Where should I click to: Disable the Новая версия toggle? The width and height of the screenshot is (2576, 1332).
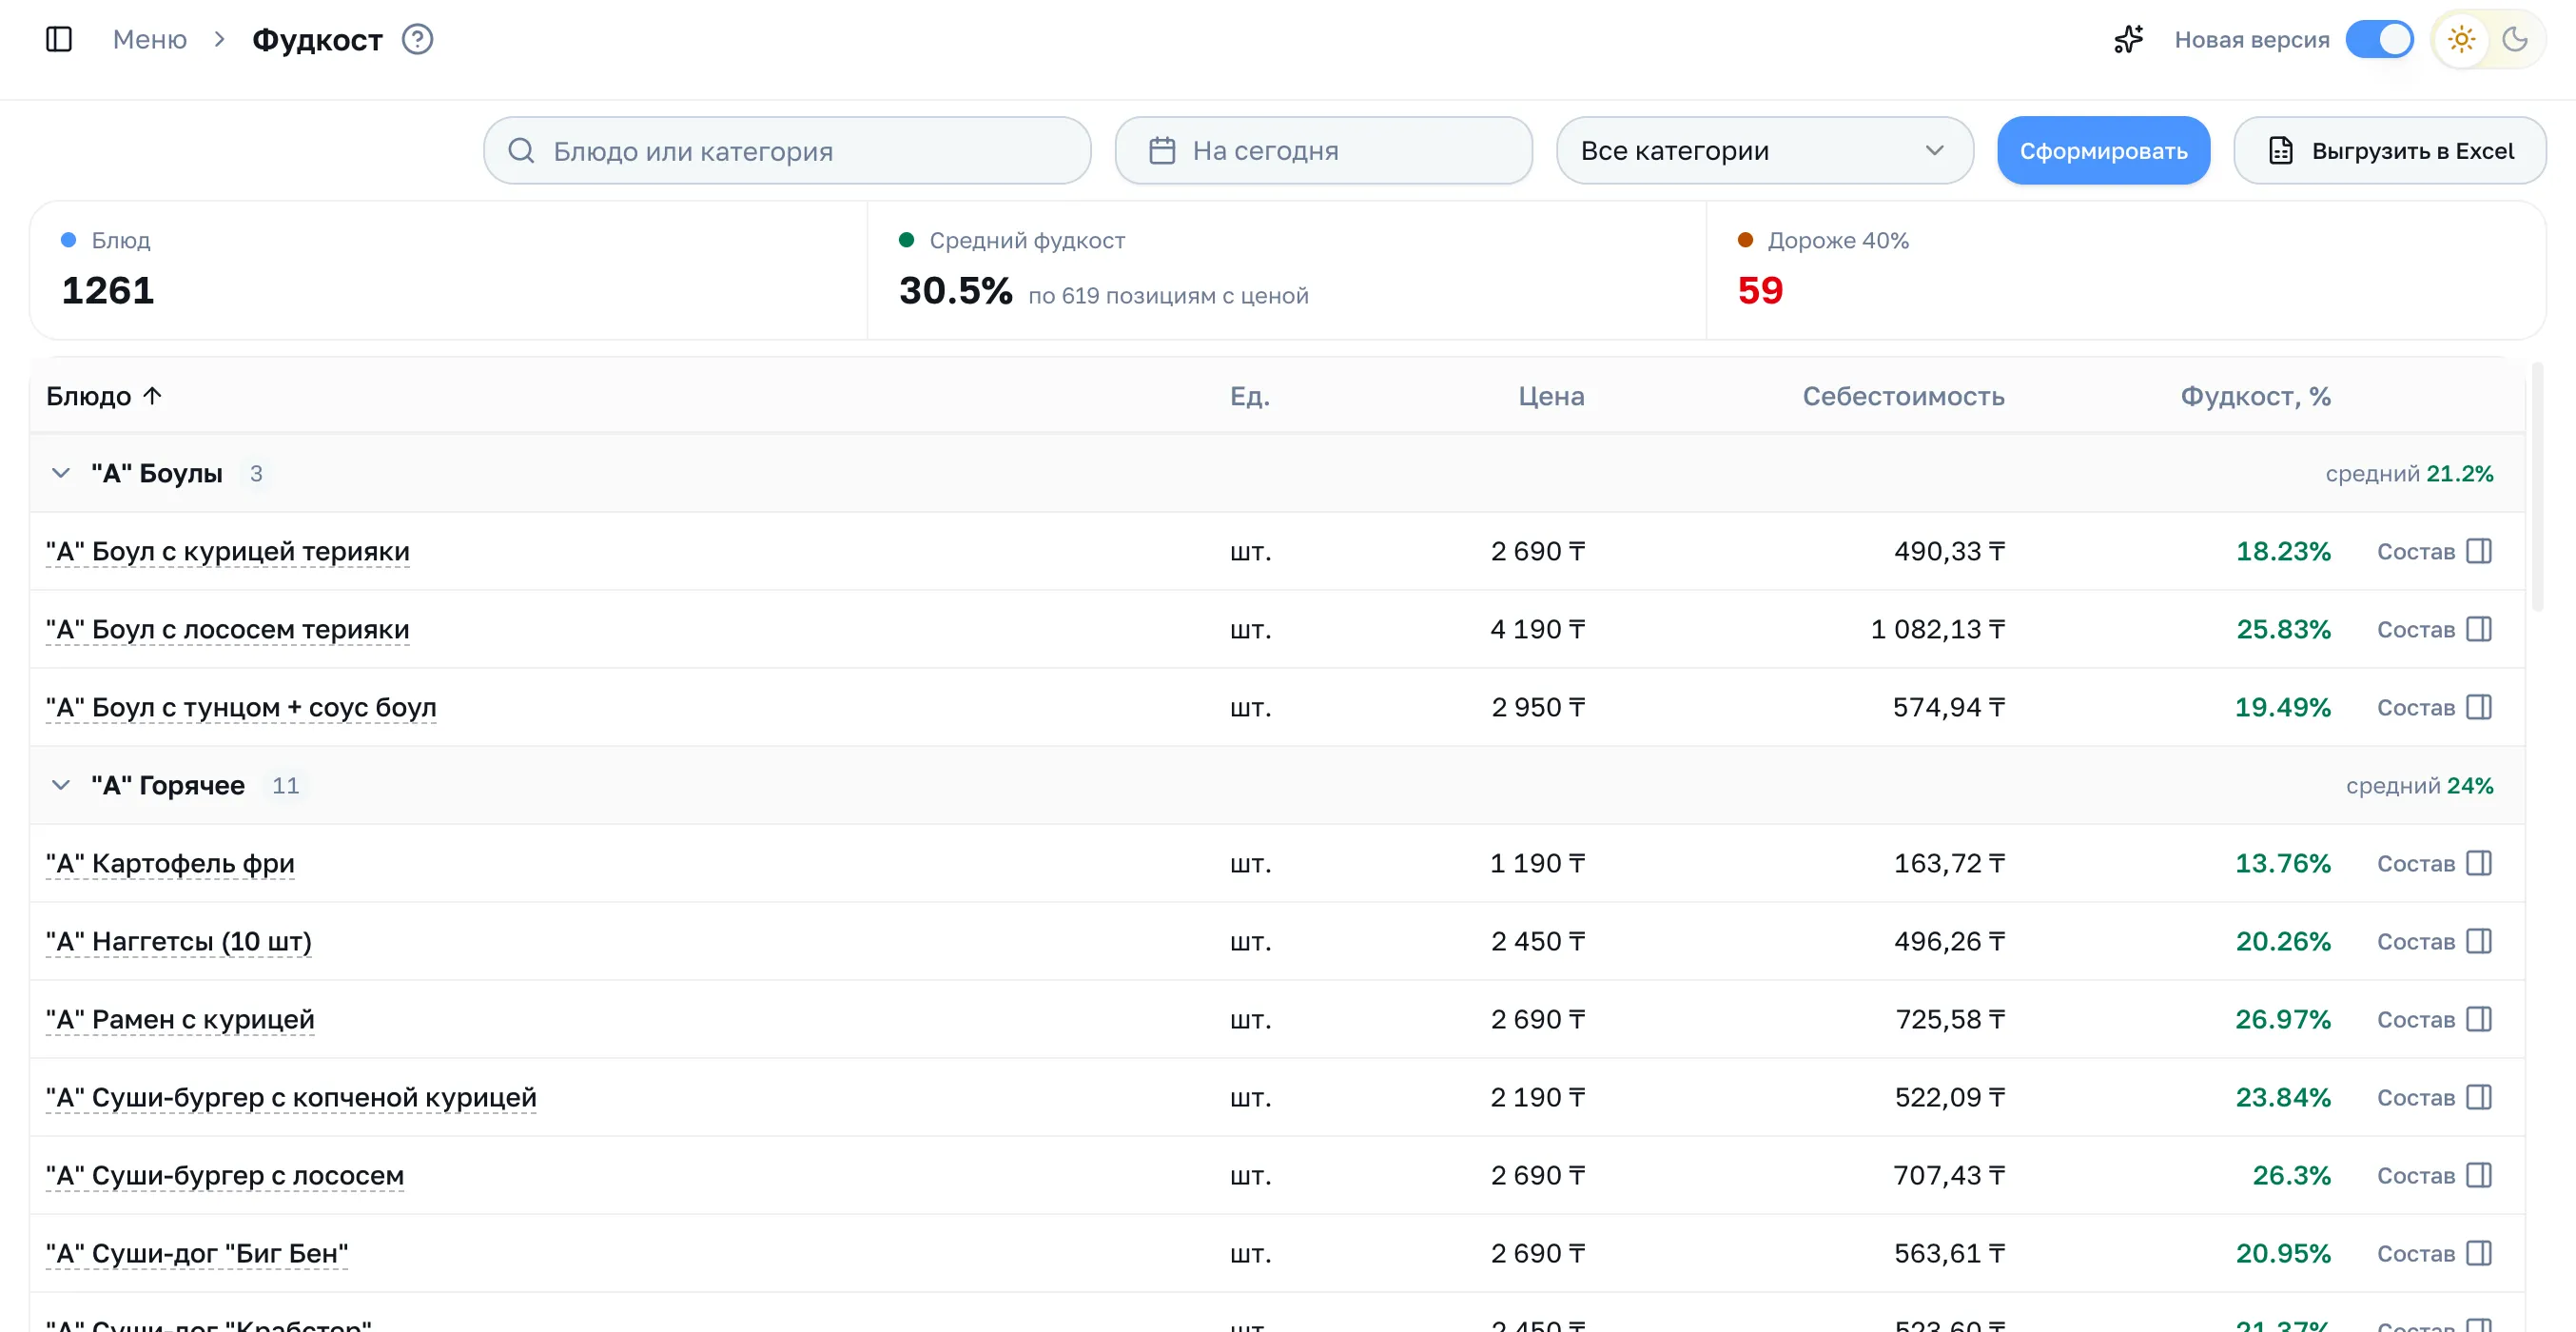(2379, 40)
